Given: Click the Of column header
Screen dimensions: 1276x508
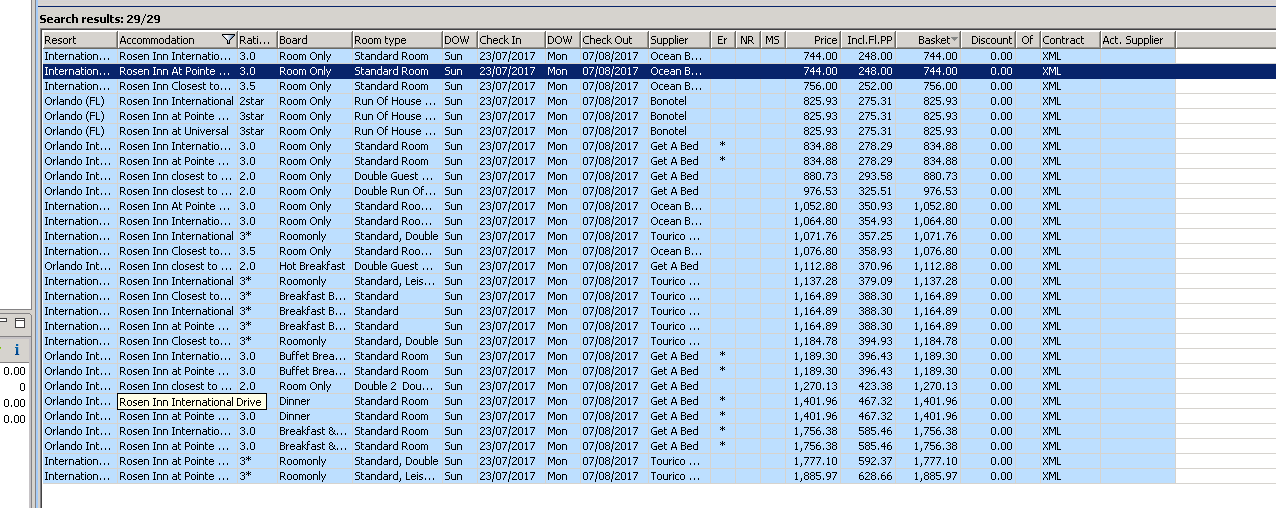Looking at the screenshot, I should point(1028,40).
